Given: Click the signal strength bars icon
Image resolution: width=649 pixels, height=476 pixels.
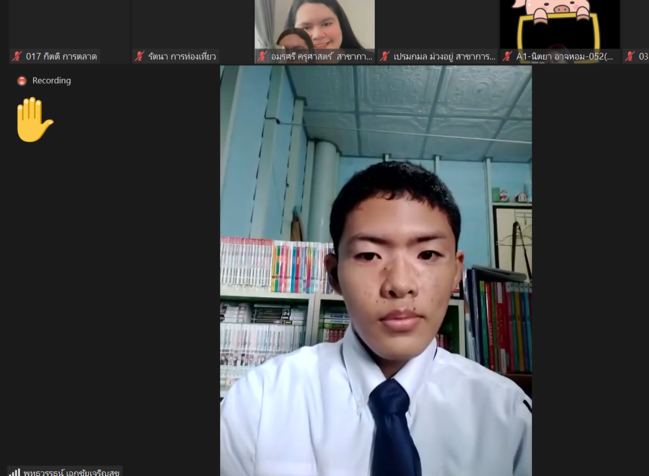Looking at the screenshot, I should pyautogui.click(x=14, y=471).
